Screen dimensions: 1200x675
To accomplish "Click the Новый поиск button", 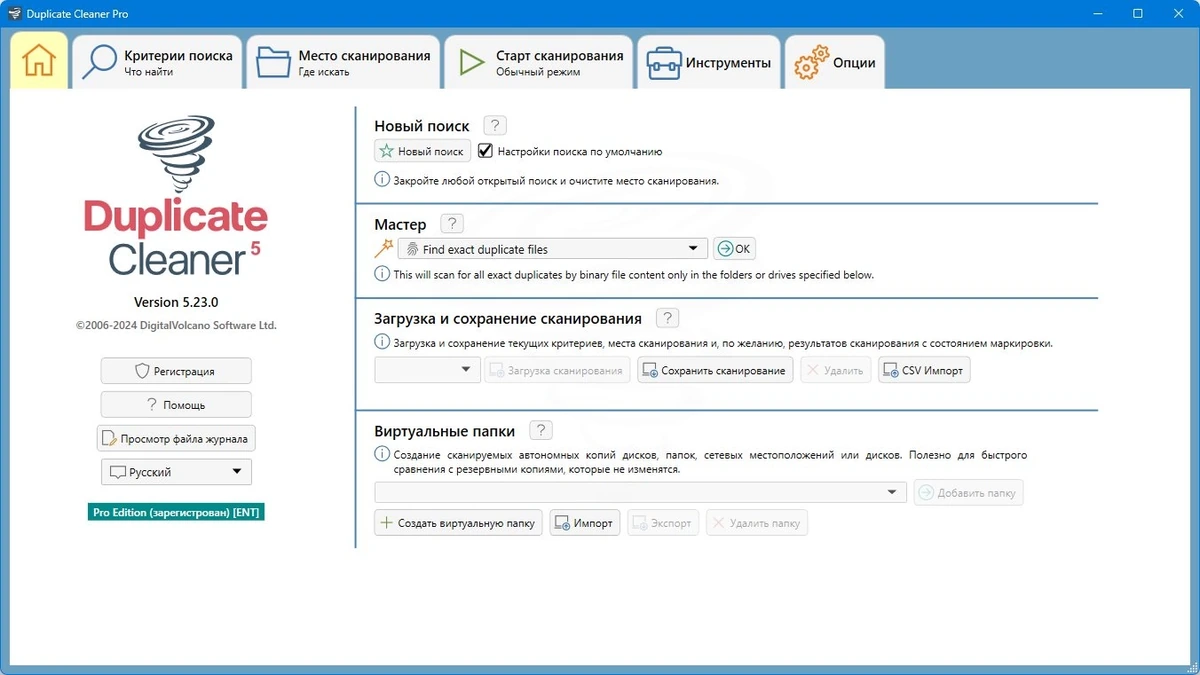I will point(422,151).
